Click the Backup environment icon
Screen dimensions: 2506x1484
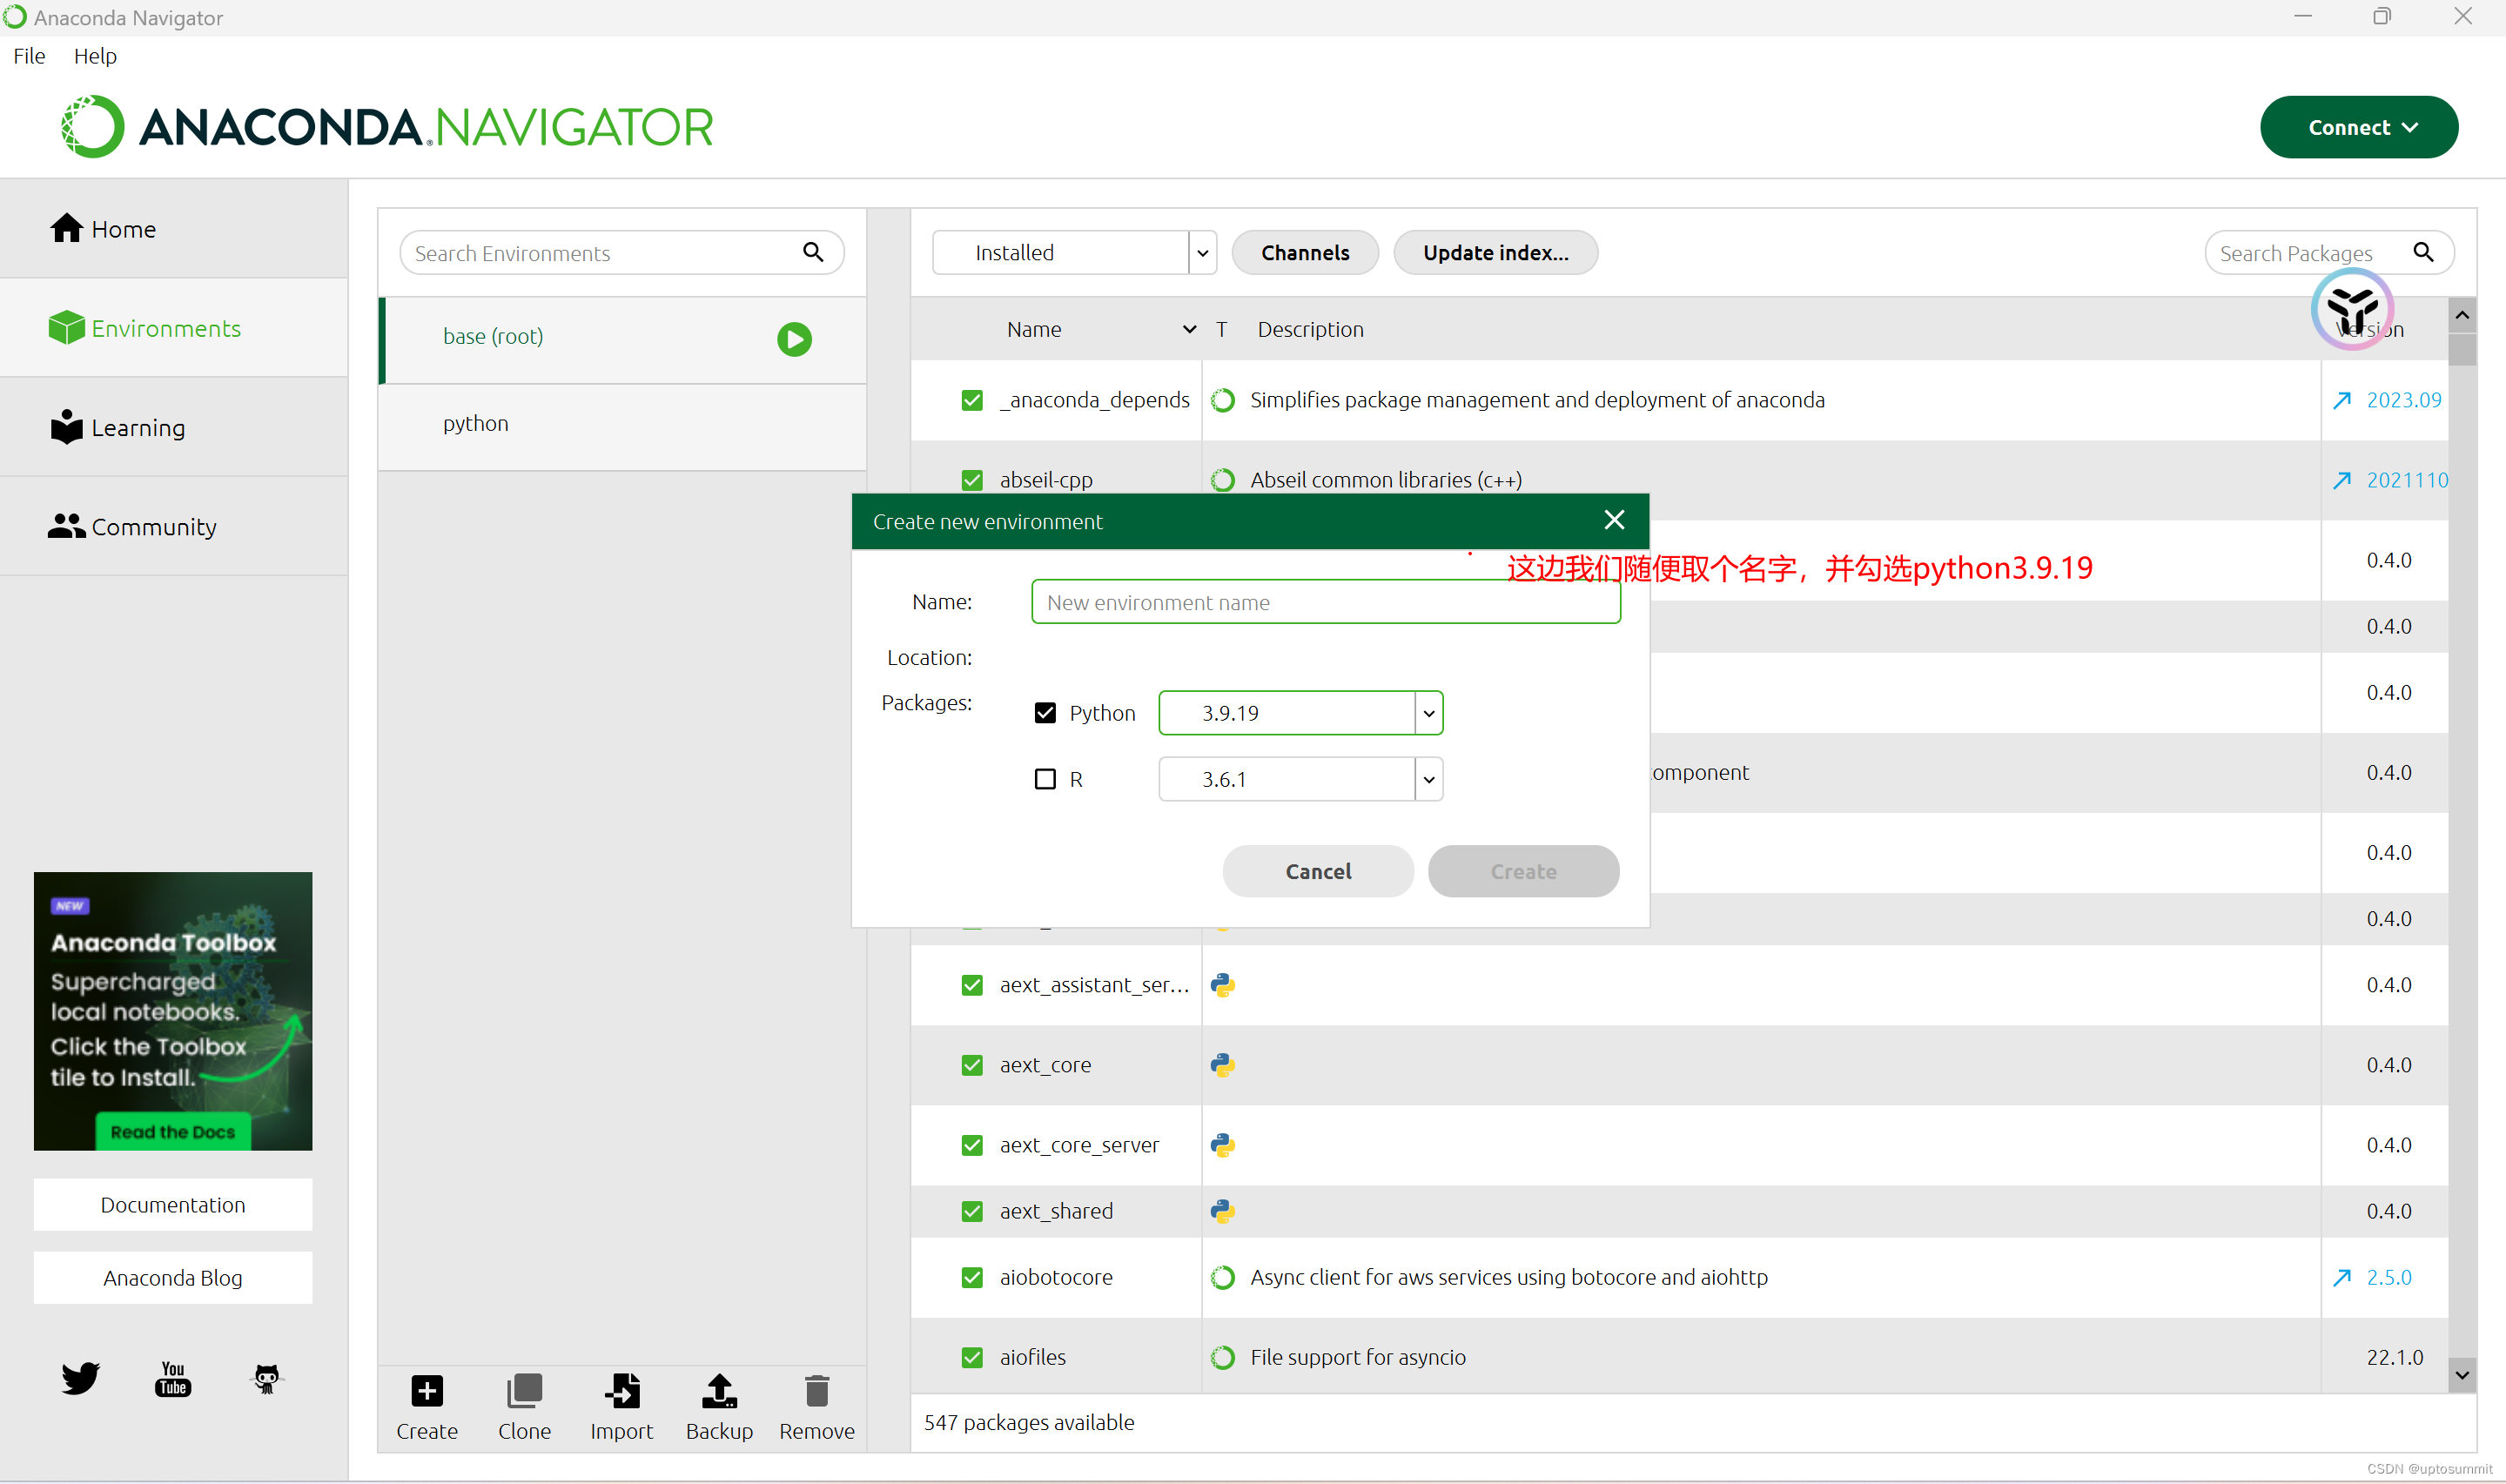(719, 1391)
